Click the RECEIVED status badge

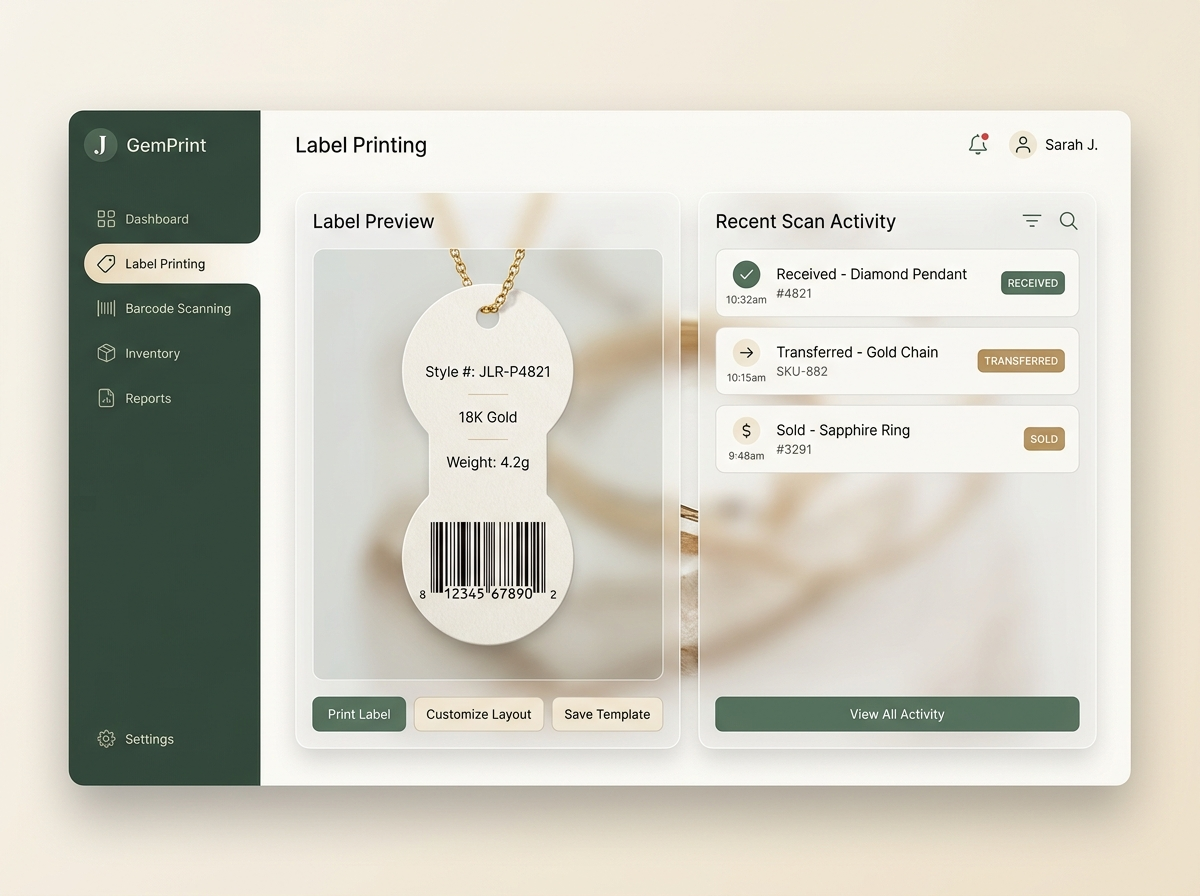[1033, 283]
